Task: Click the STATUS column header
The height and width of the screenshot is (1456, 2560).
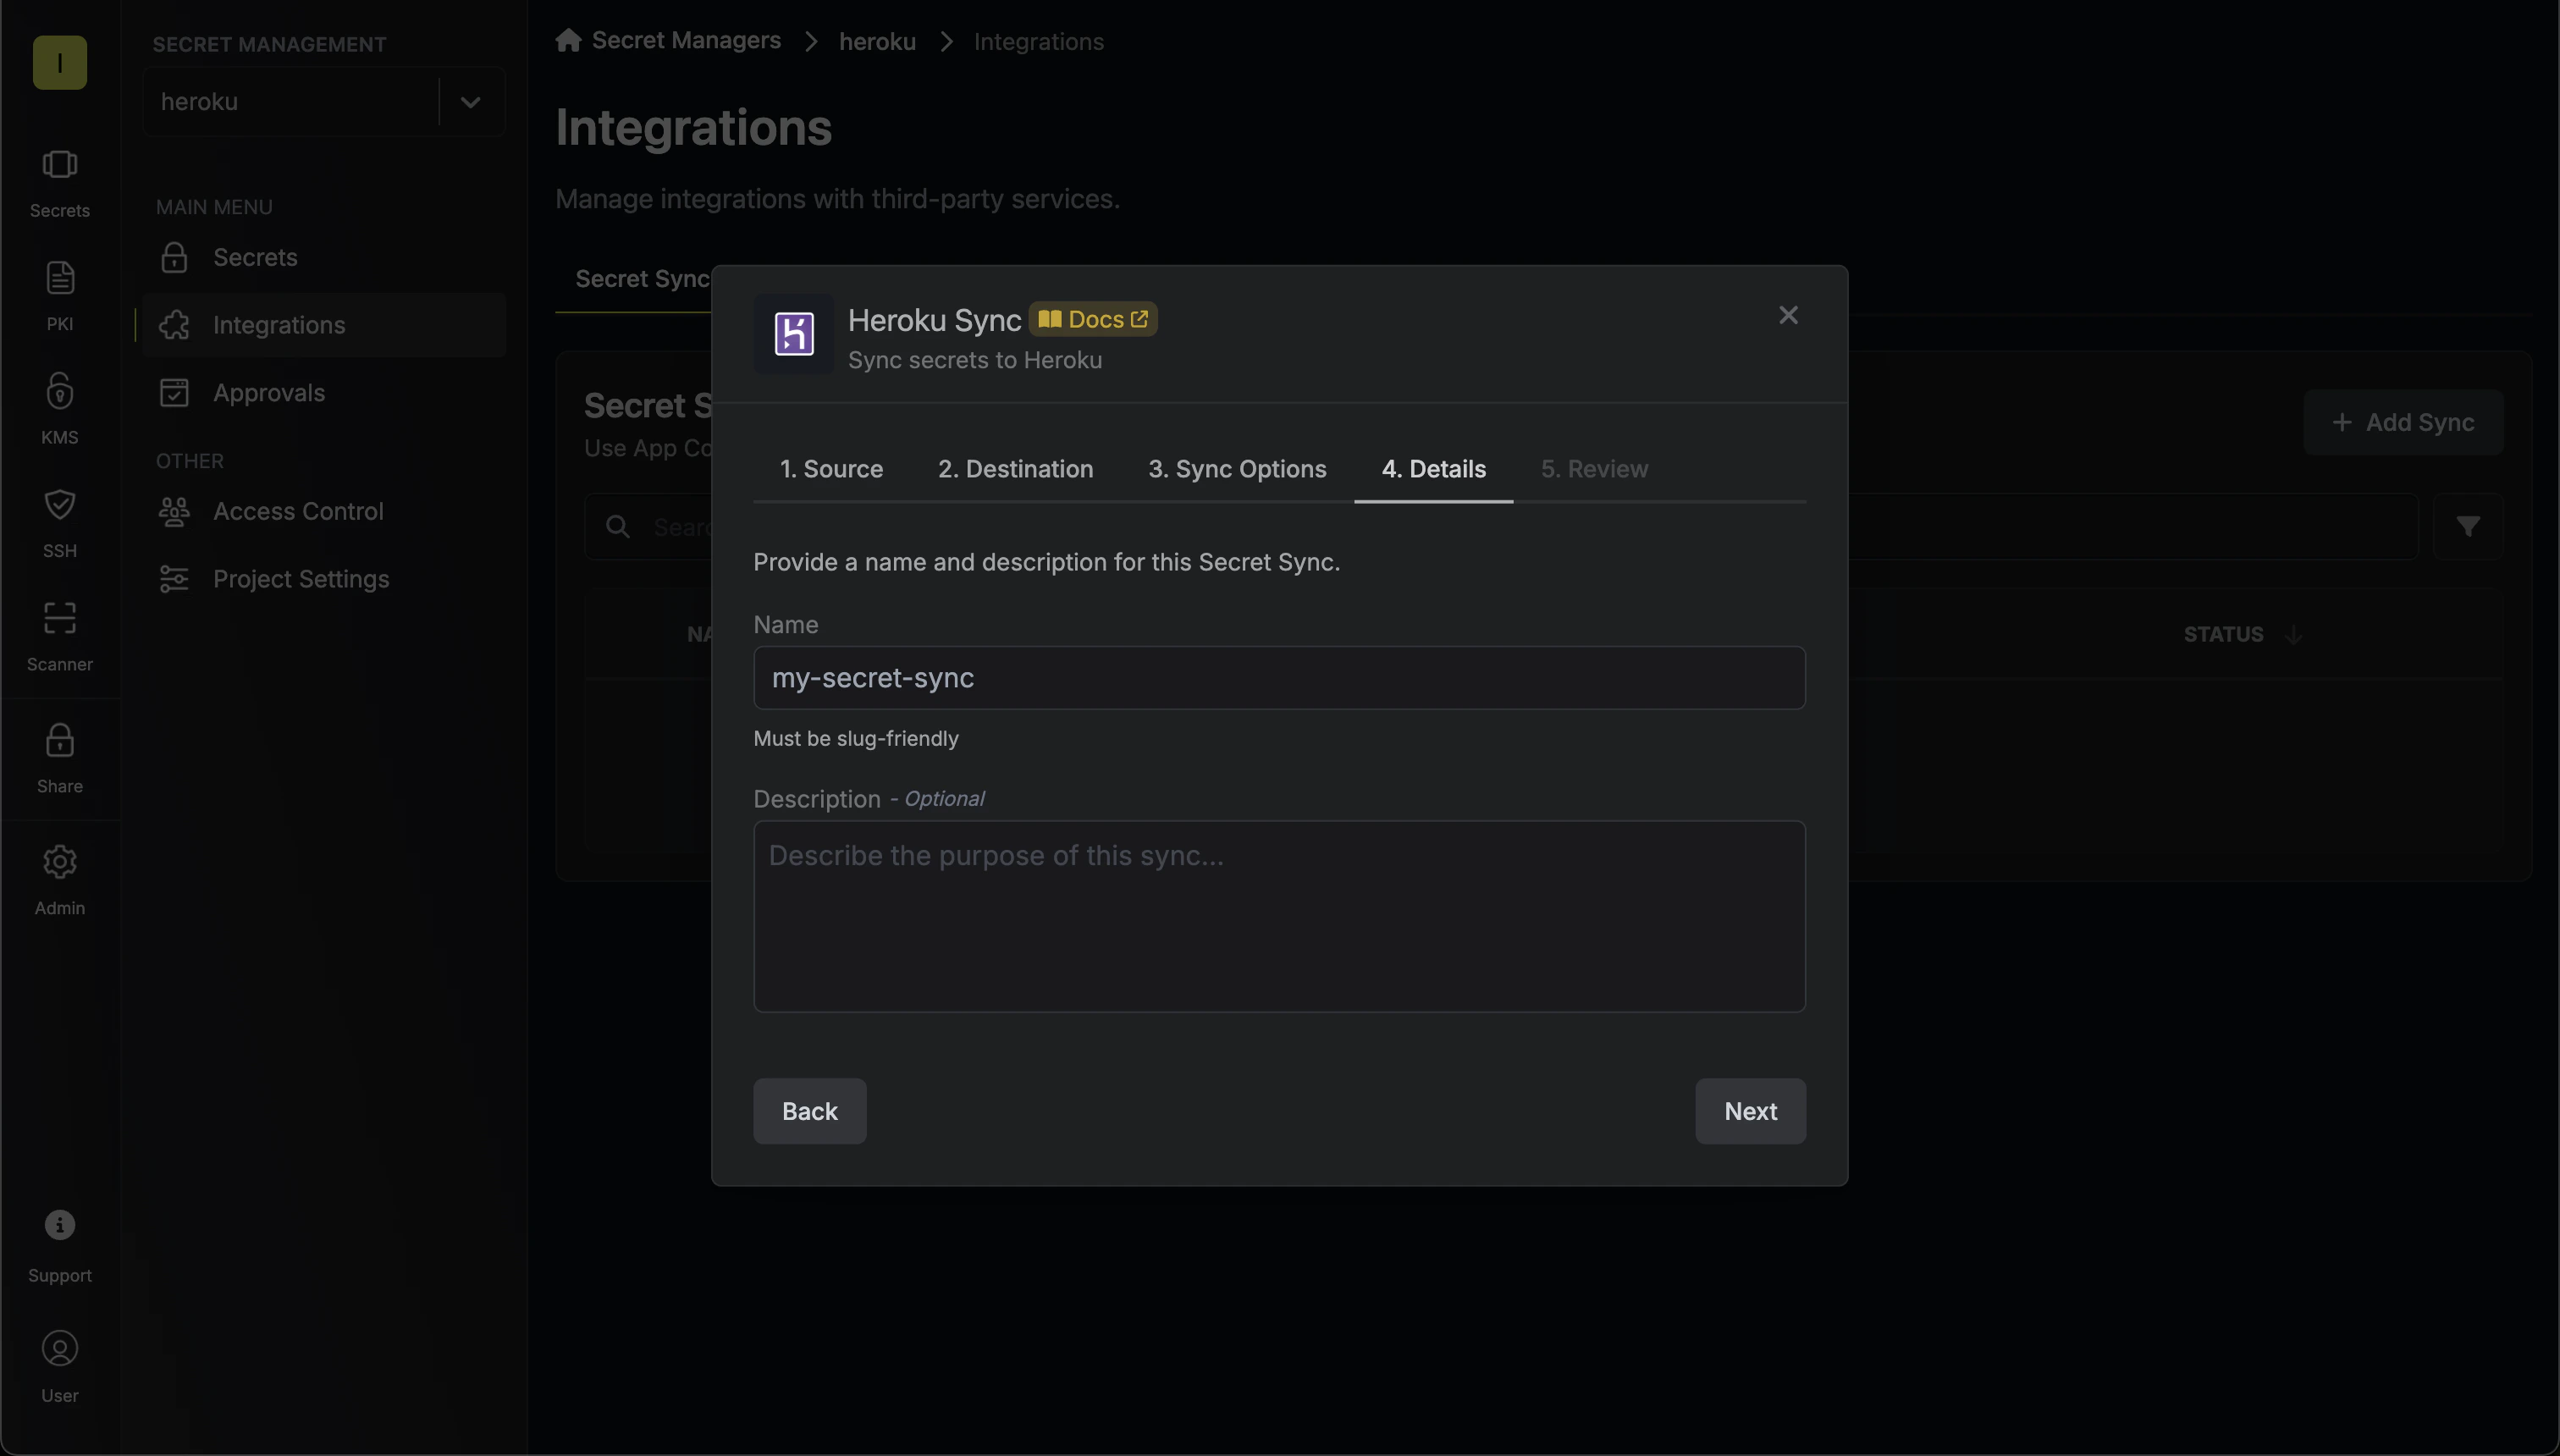Action: pyautogui.click(x=2223, y=634)
